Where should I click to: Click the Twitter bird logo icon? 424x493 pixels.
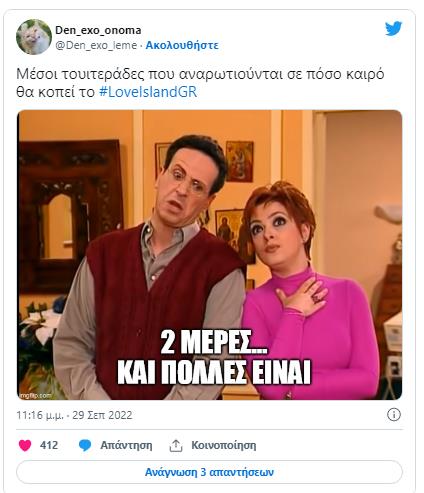[393, 29]
